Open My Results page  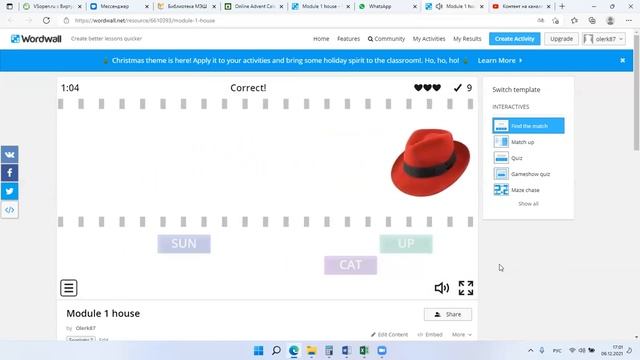coord(467,39)
